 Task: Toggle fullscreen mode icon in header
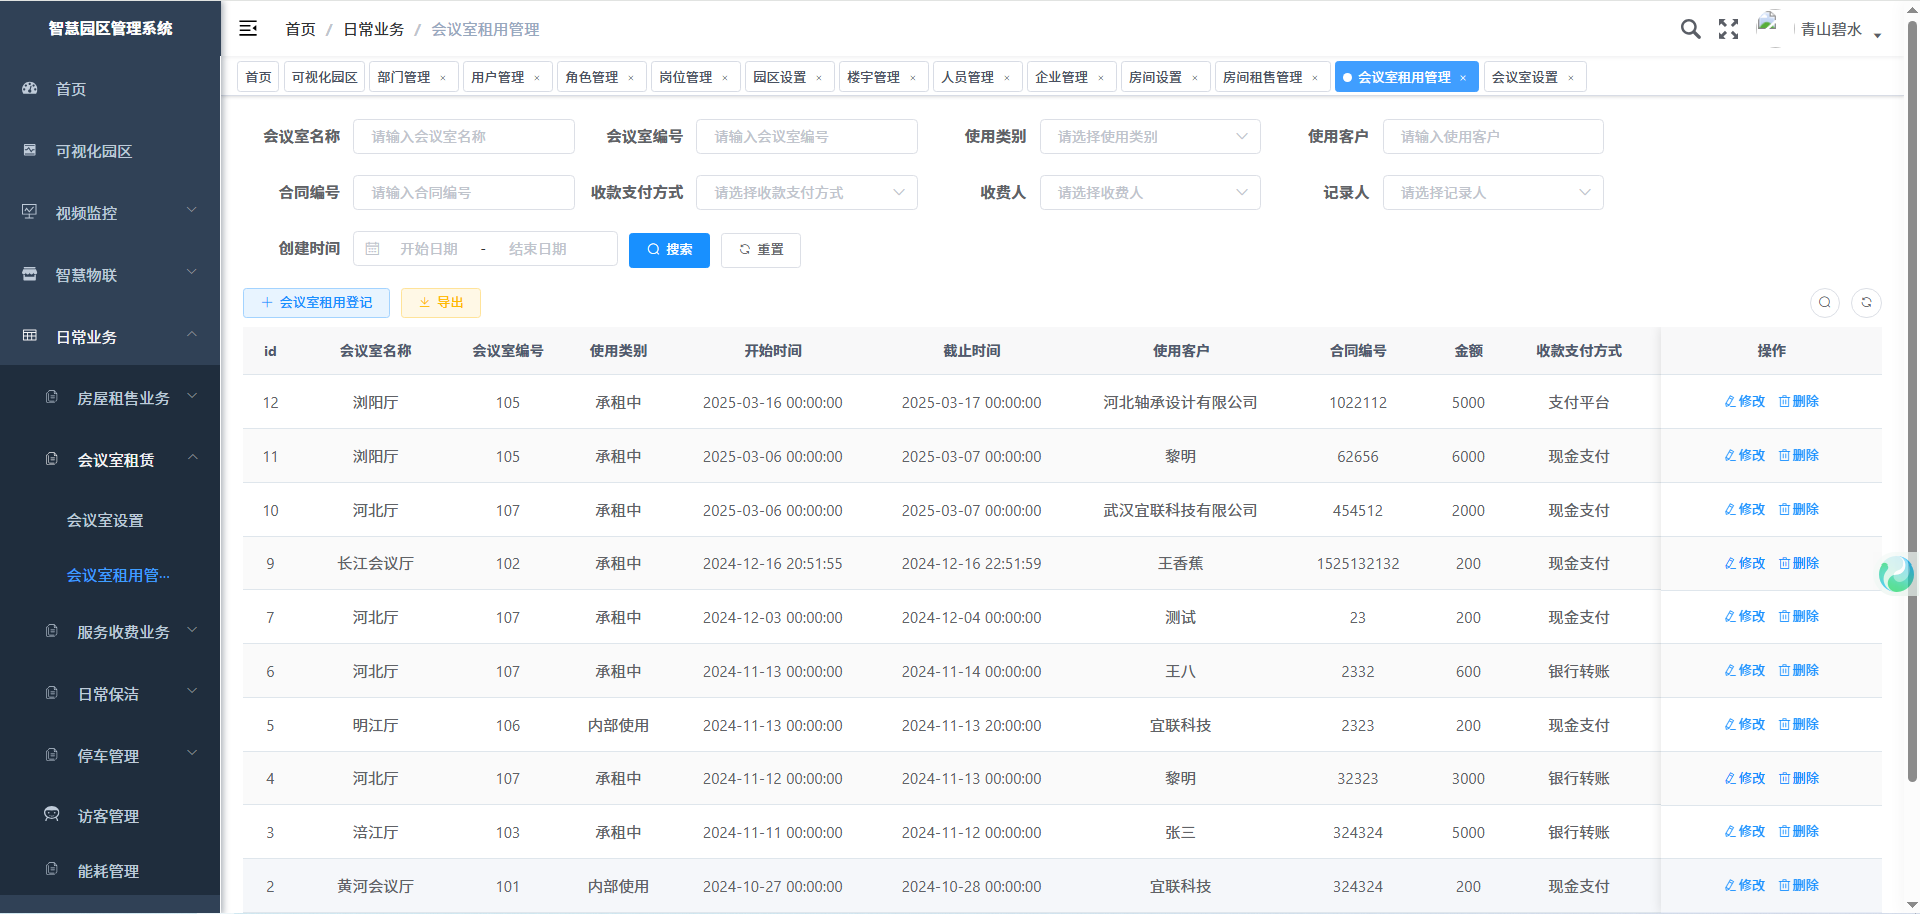click(1728, 29)
